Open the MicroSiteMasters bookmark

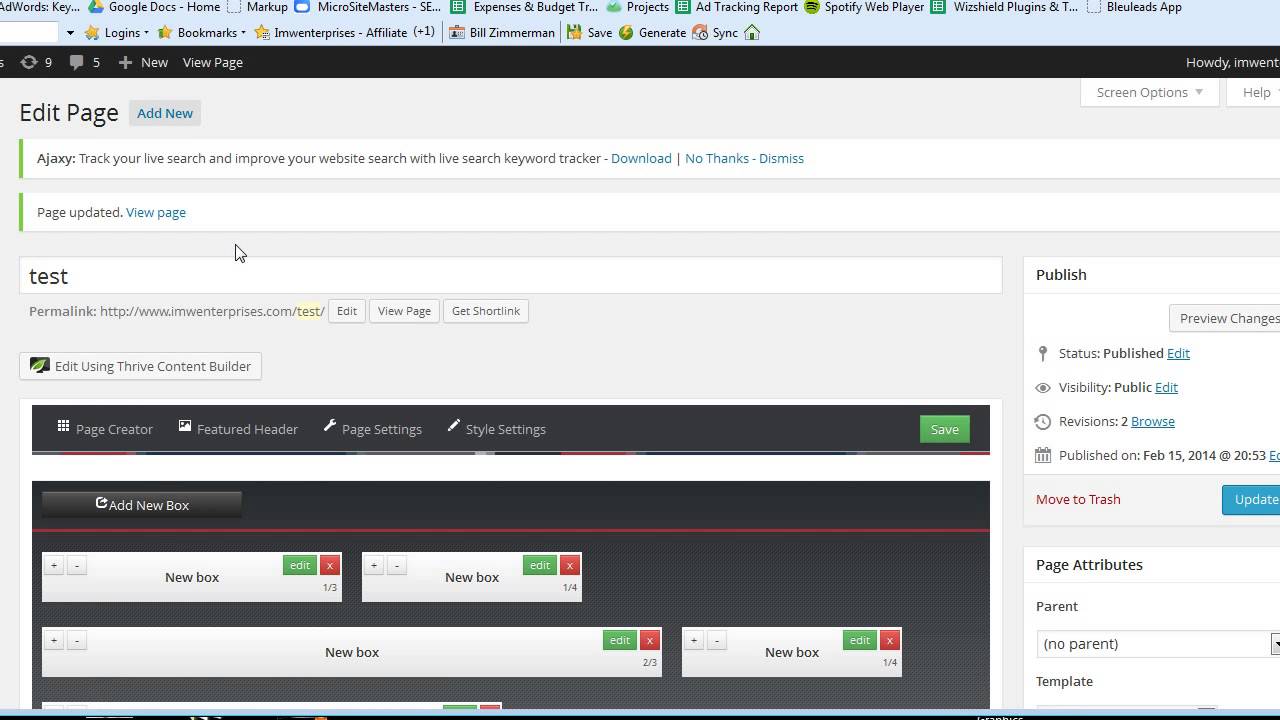(x=368, y=7)
